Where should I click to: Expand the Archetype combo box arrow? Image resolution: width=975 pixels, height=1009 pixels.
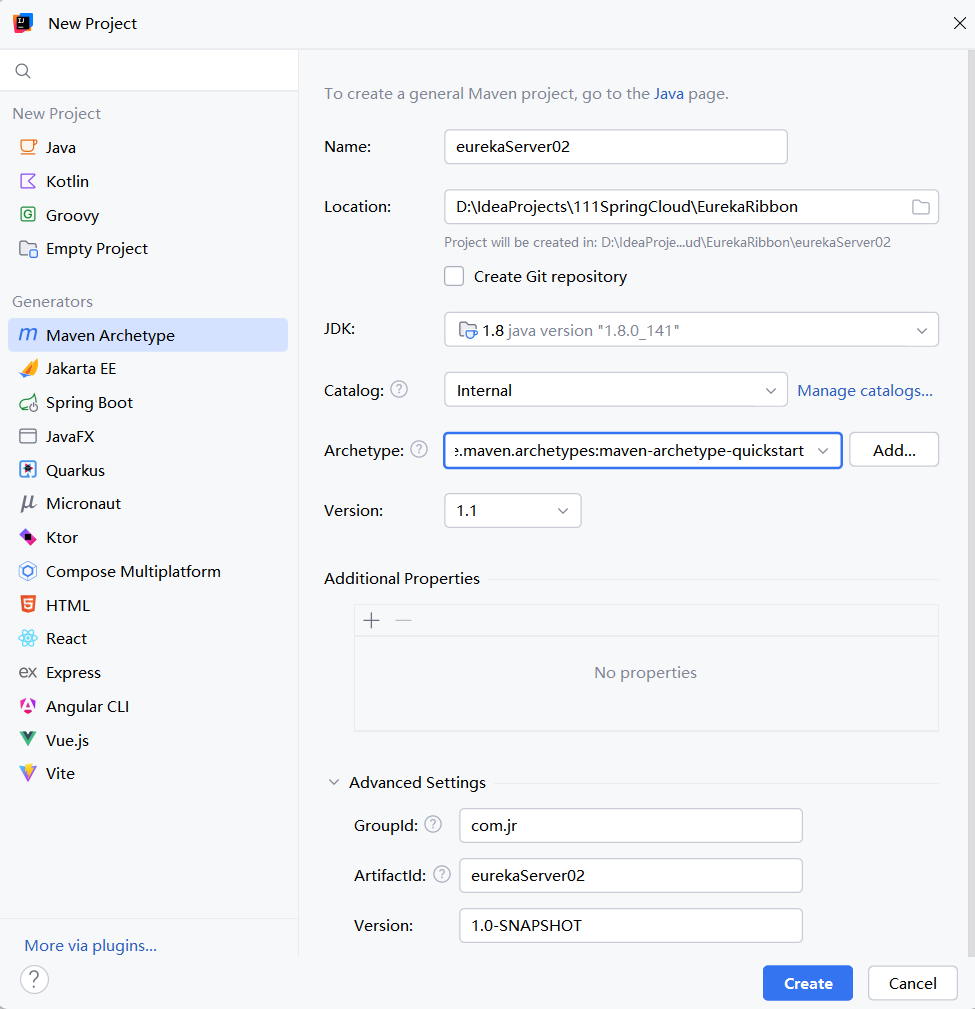823,450
